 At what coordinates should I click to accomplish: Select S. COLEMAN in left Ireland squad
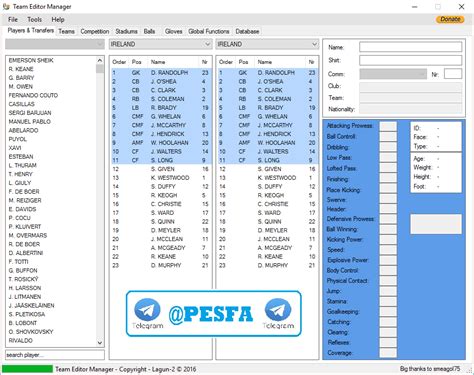pyautogui.click(x=161, y=99)
